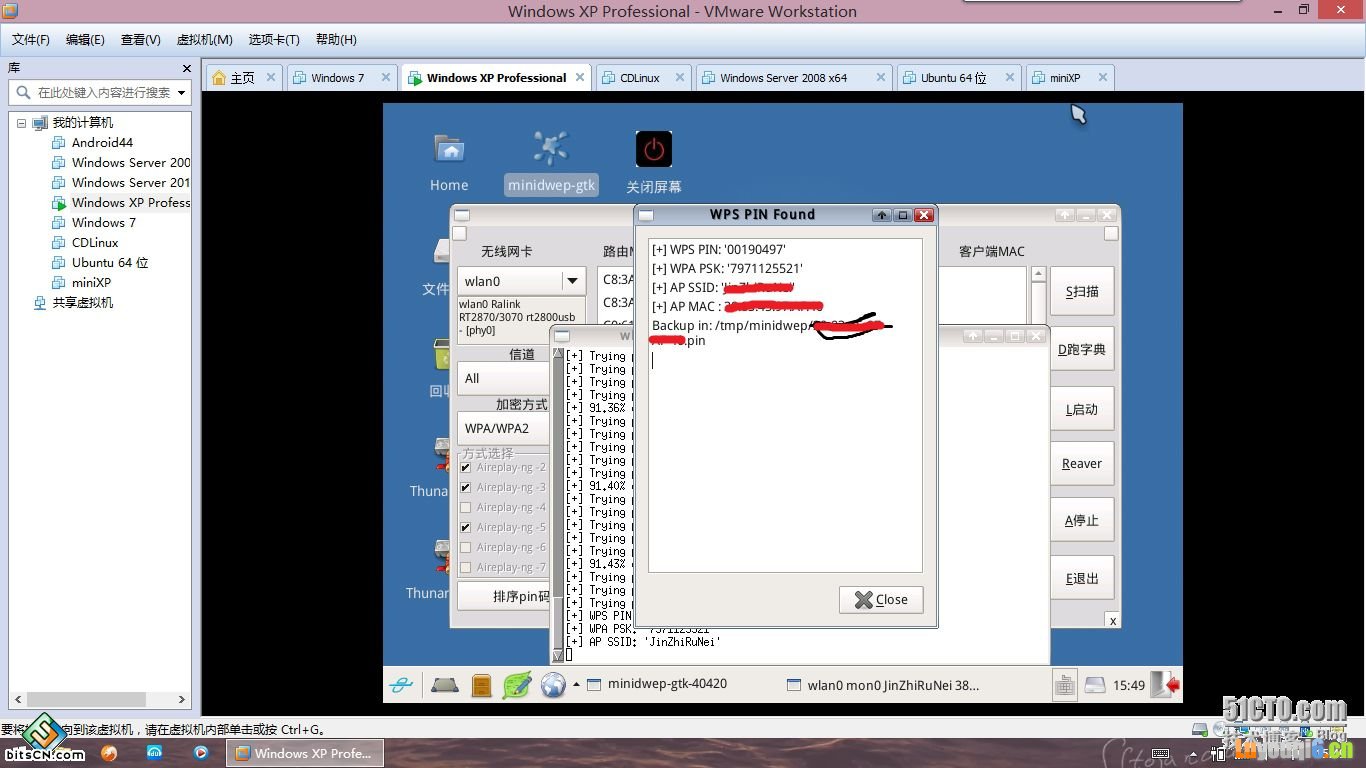Click the 排序pin码 button

504,597
